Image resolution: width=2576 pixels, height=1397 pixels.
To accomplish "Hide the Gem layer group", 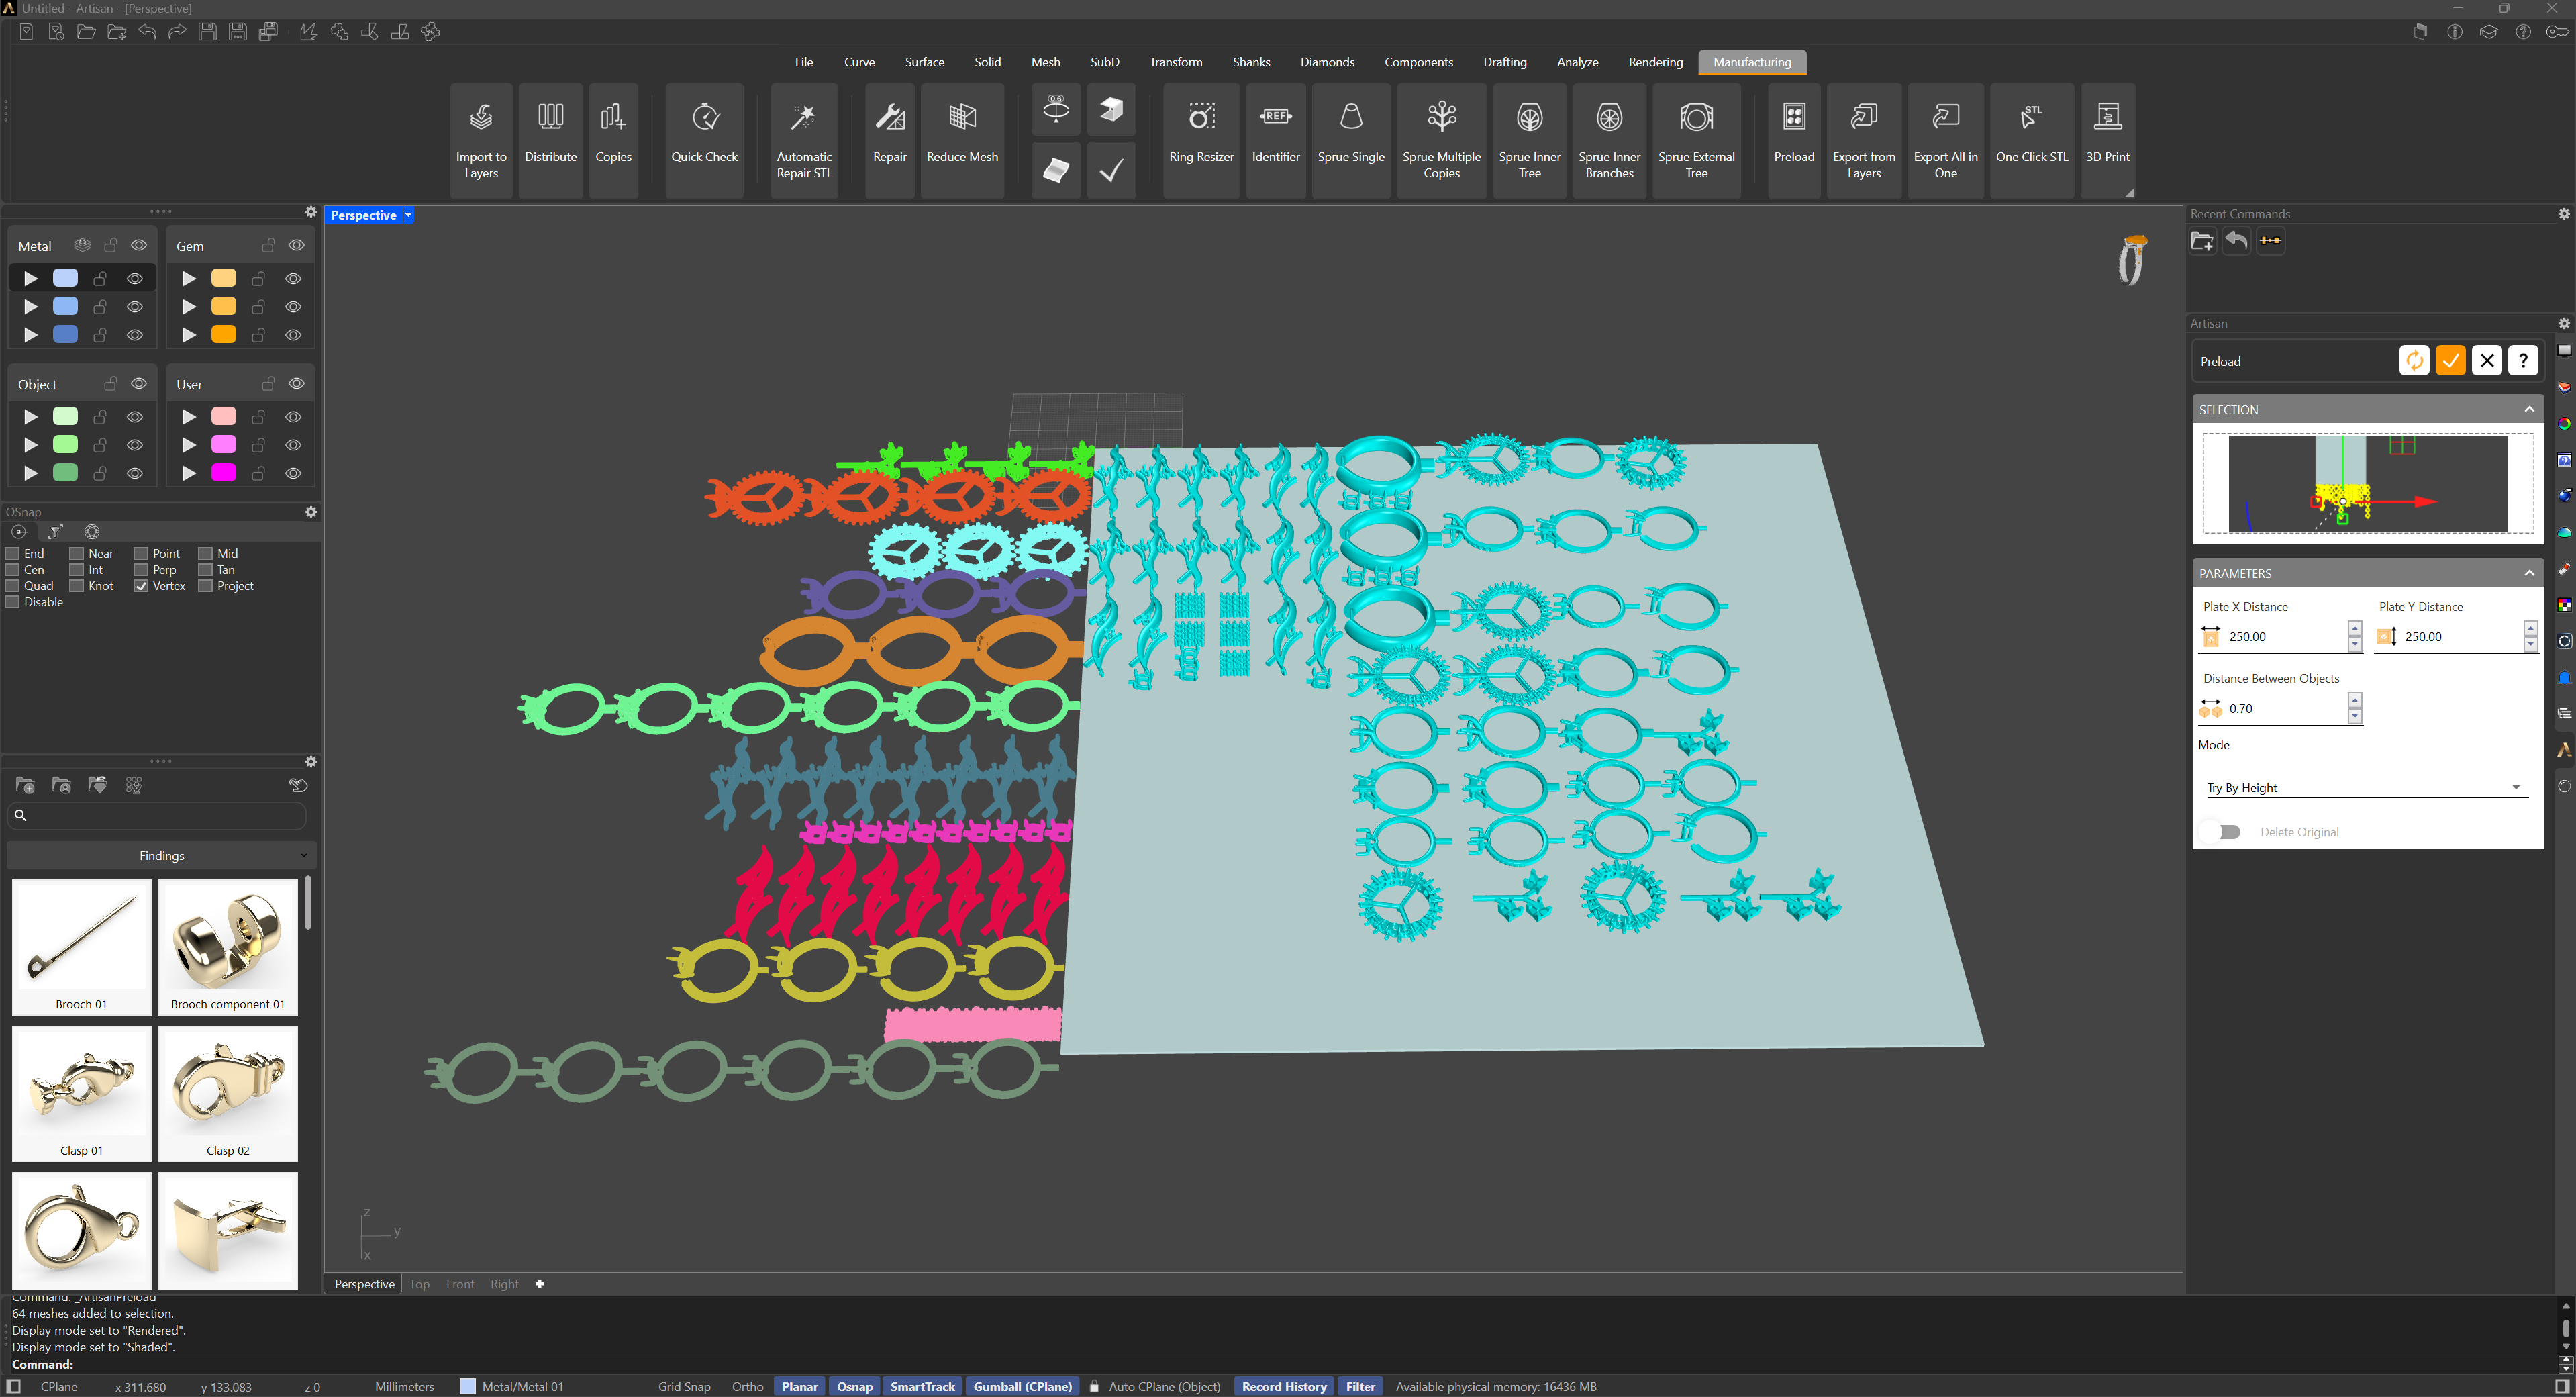I will click(x=297, y=245).
